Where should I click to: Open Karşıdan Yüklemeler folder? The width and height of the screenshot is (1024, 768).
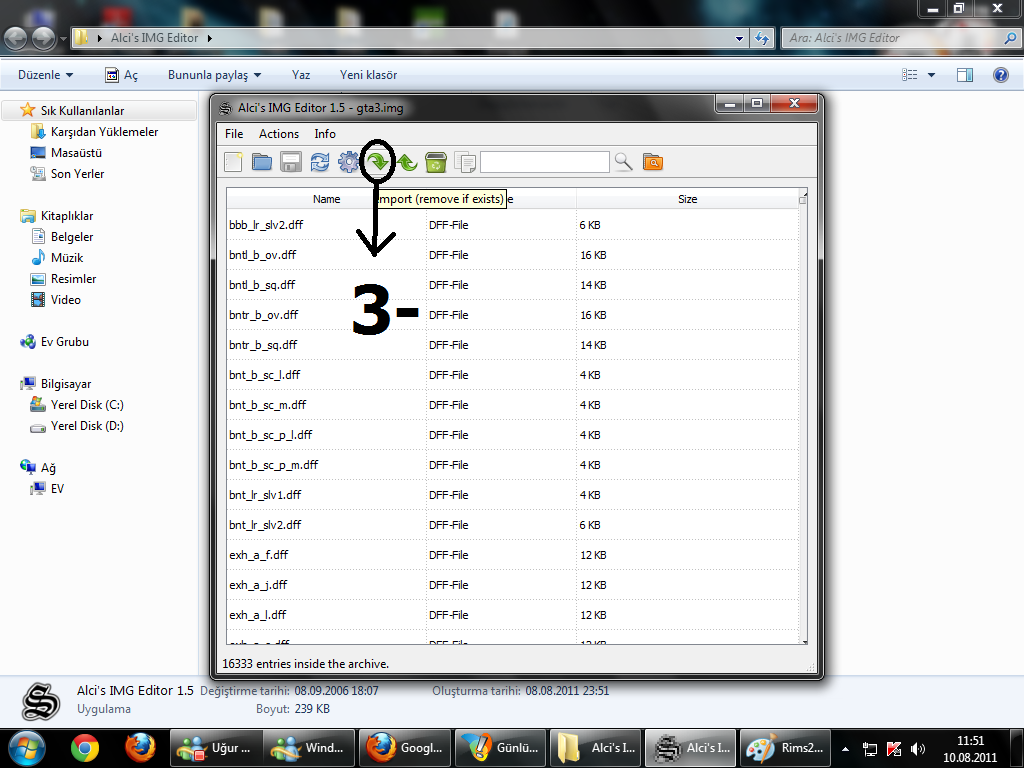(104, 132)
